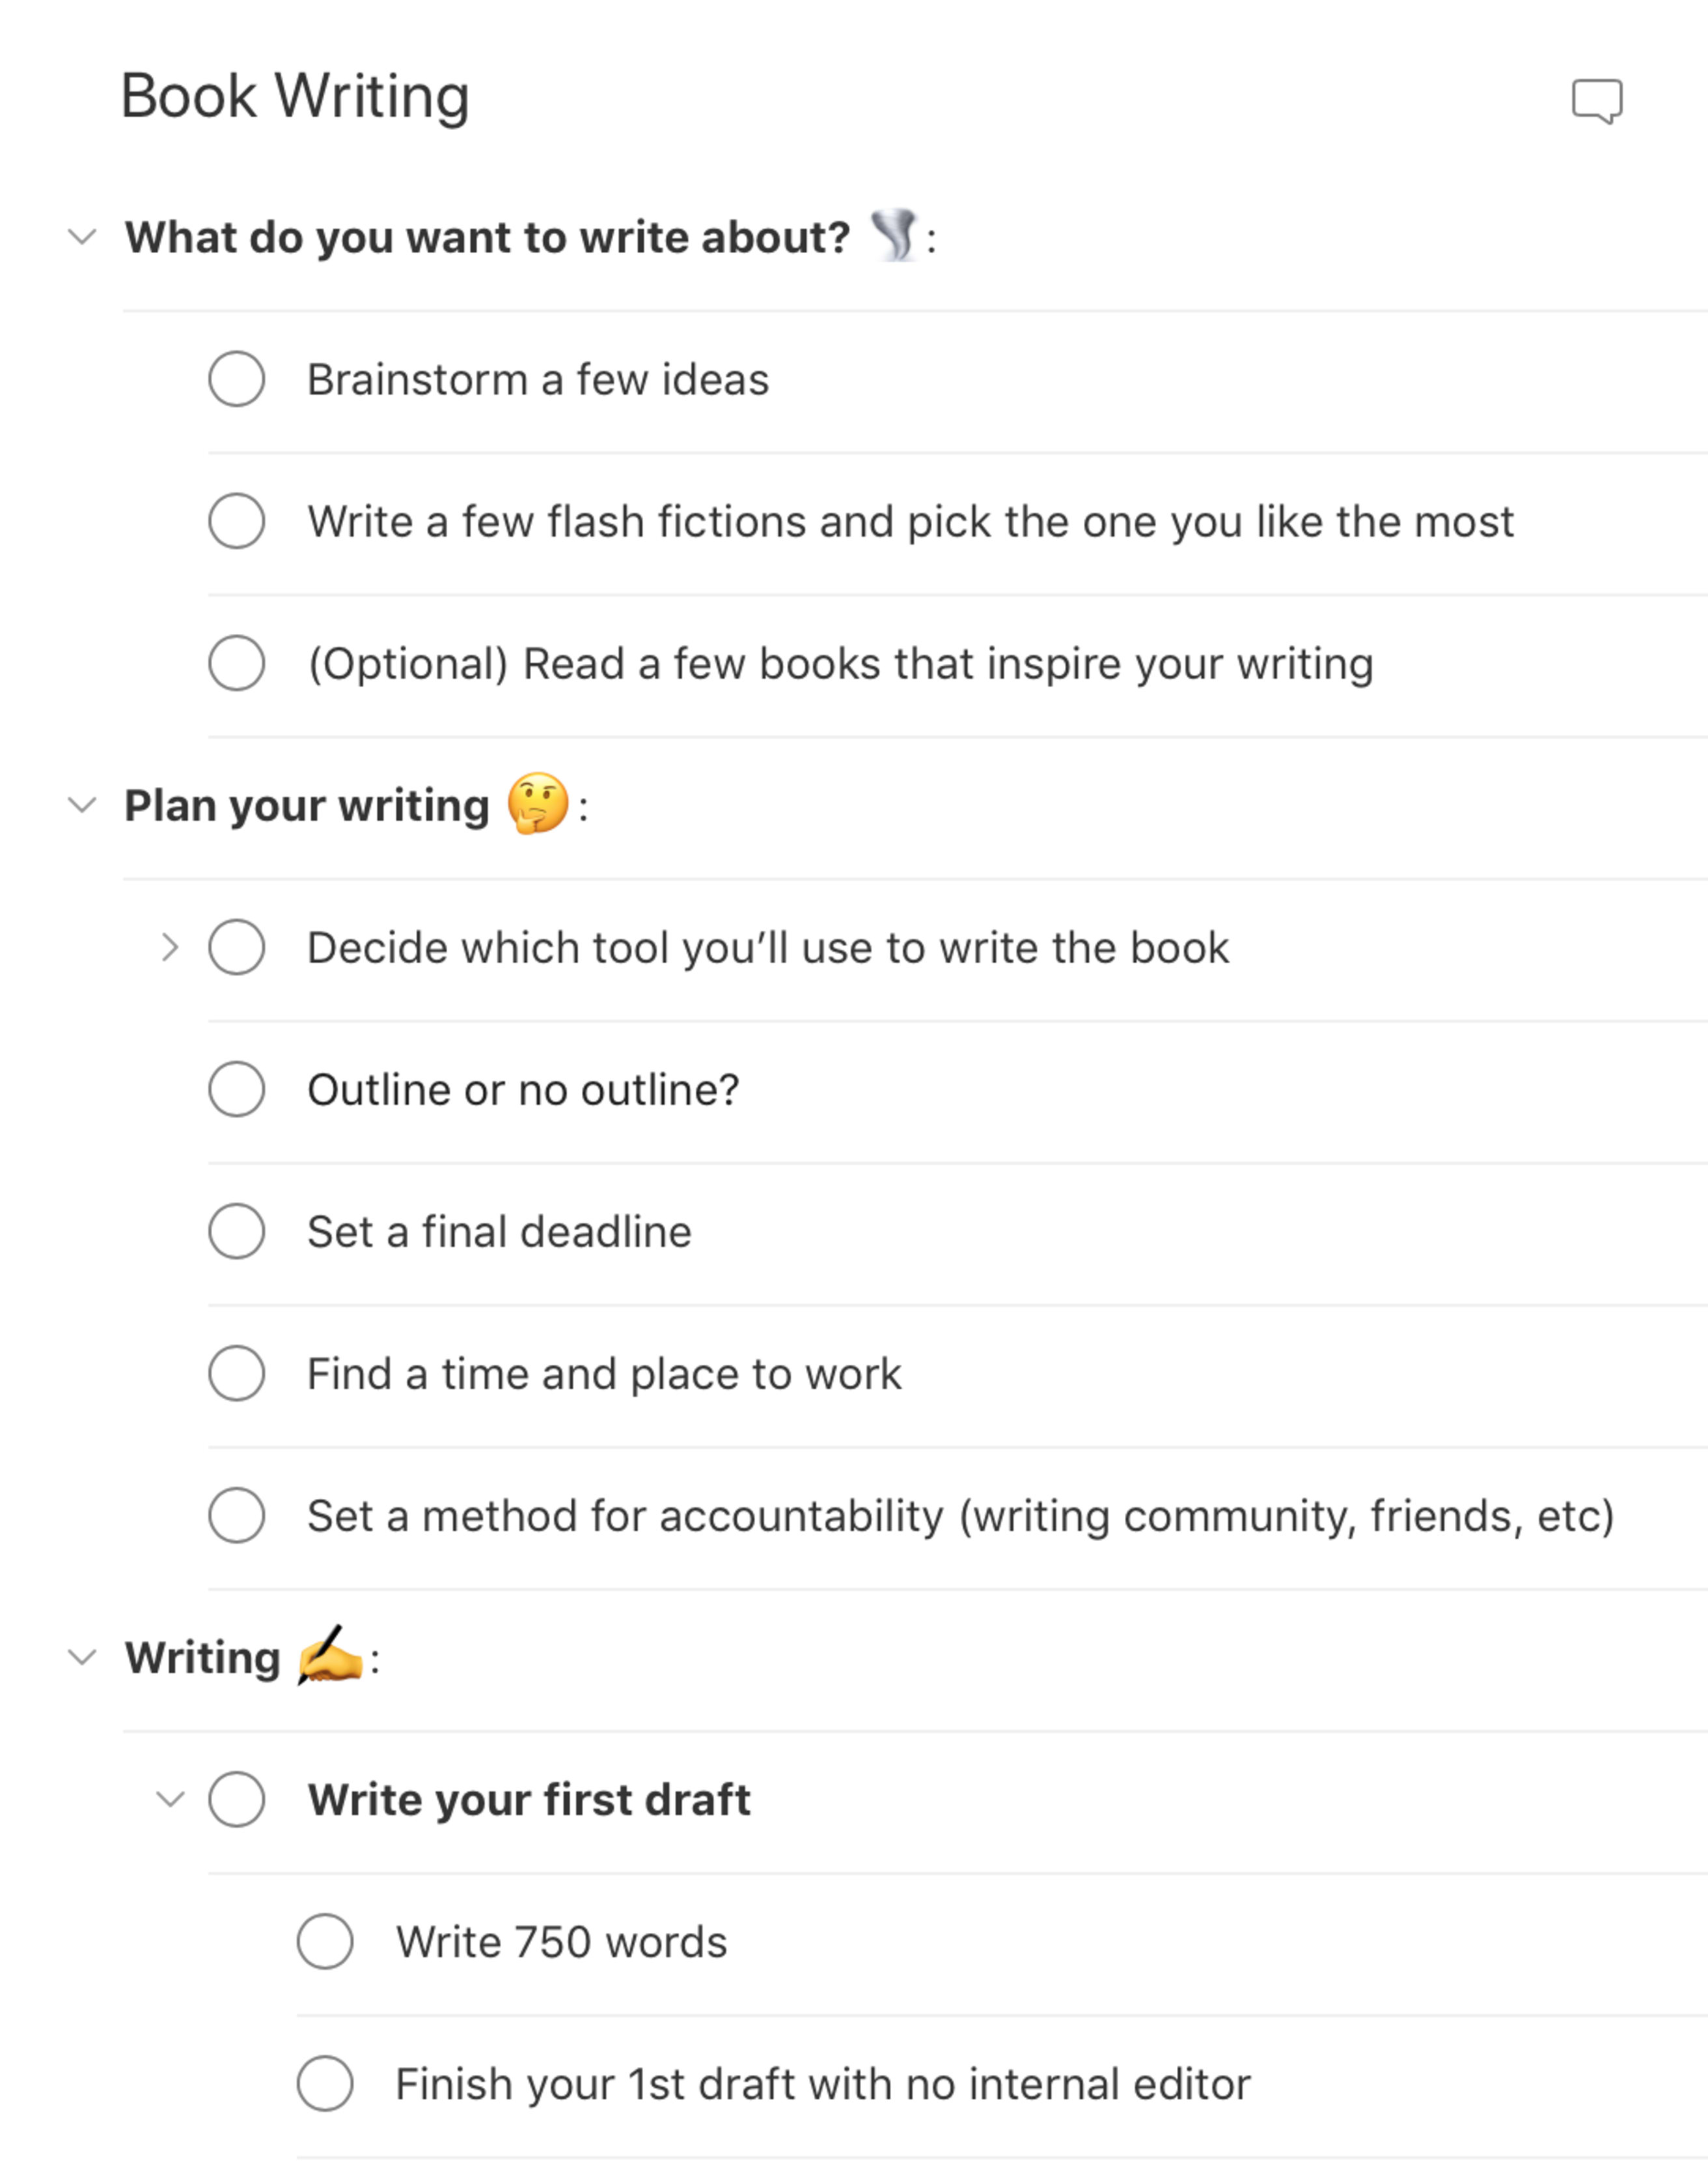Collapse the Plan your writing section
The width and height of the screenshot is (1708, 2175).
click(85, 807)
